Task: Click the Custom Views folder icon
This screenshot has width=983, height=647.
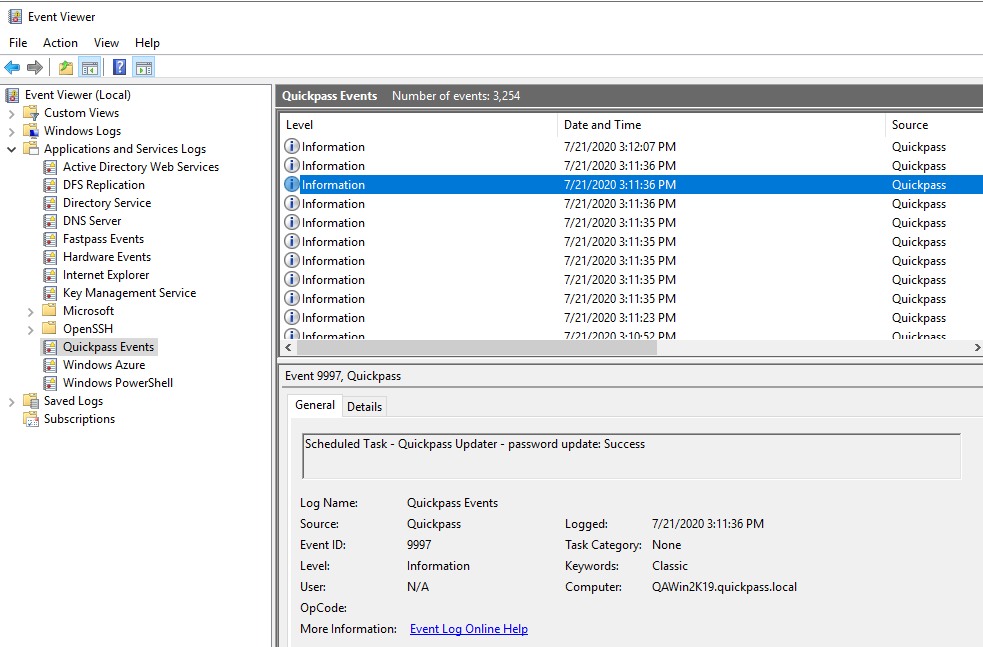Action: [x=31, y=113]
